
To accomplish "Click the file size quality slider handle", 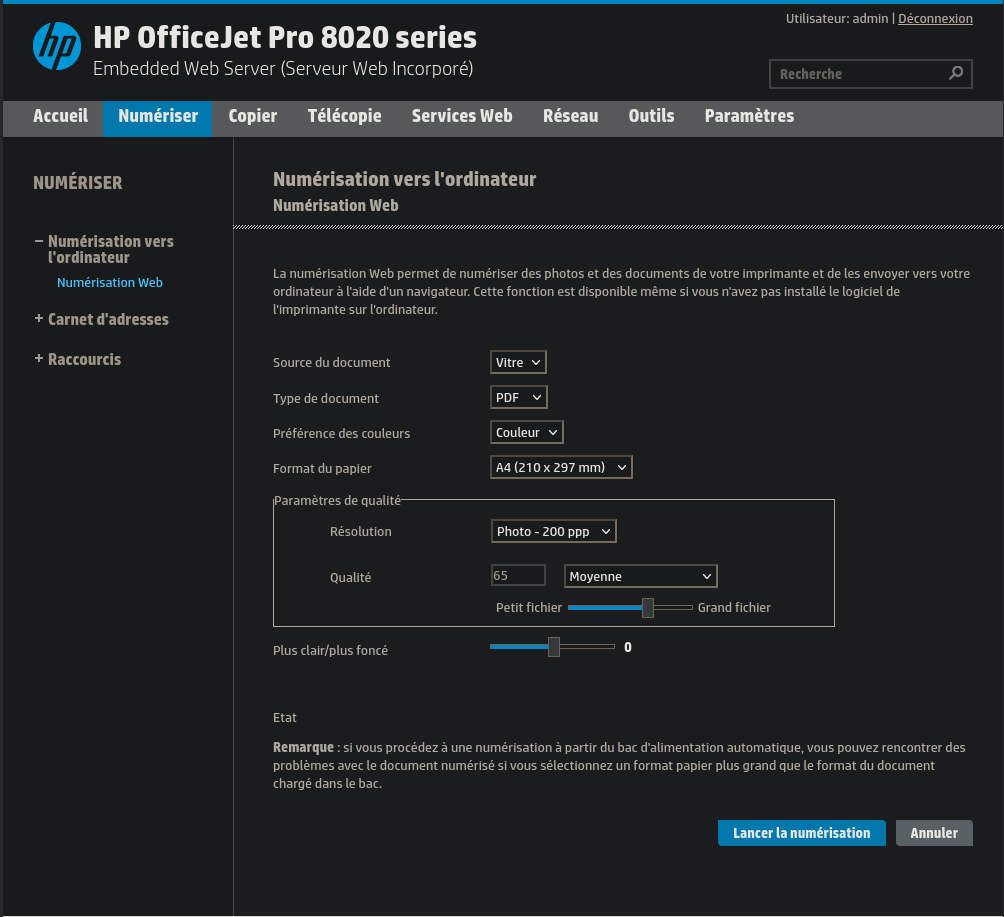I will click(648, 608).
